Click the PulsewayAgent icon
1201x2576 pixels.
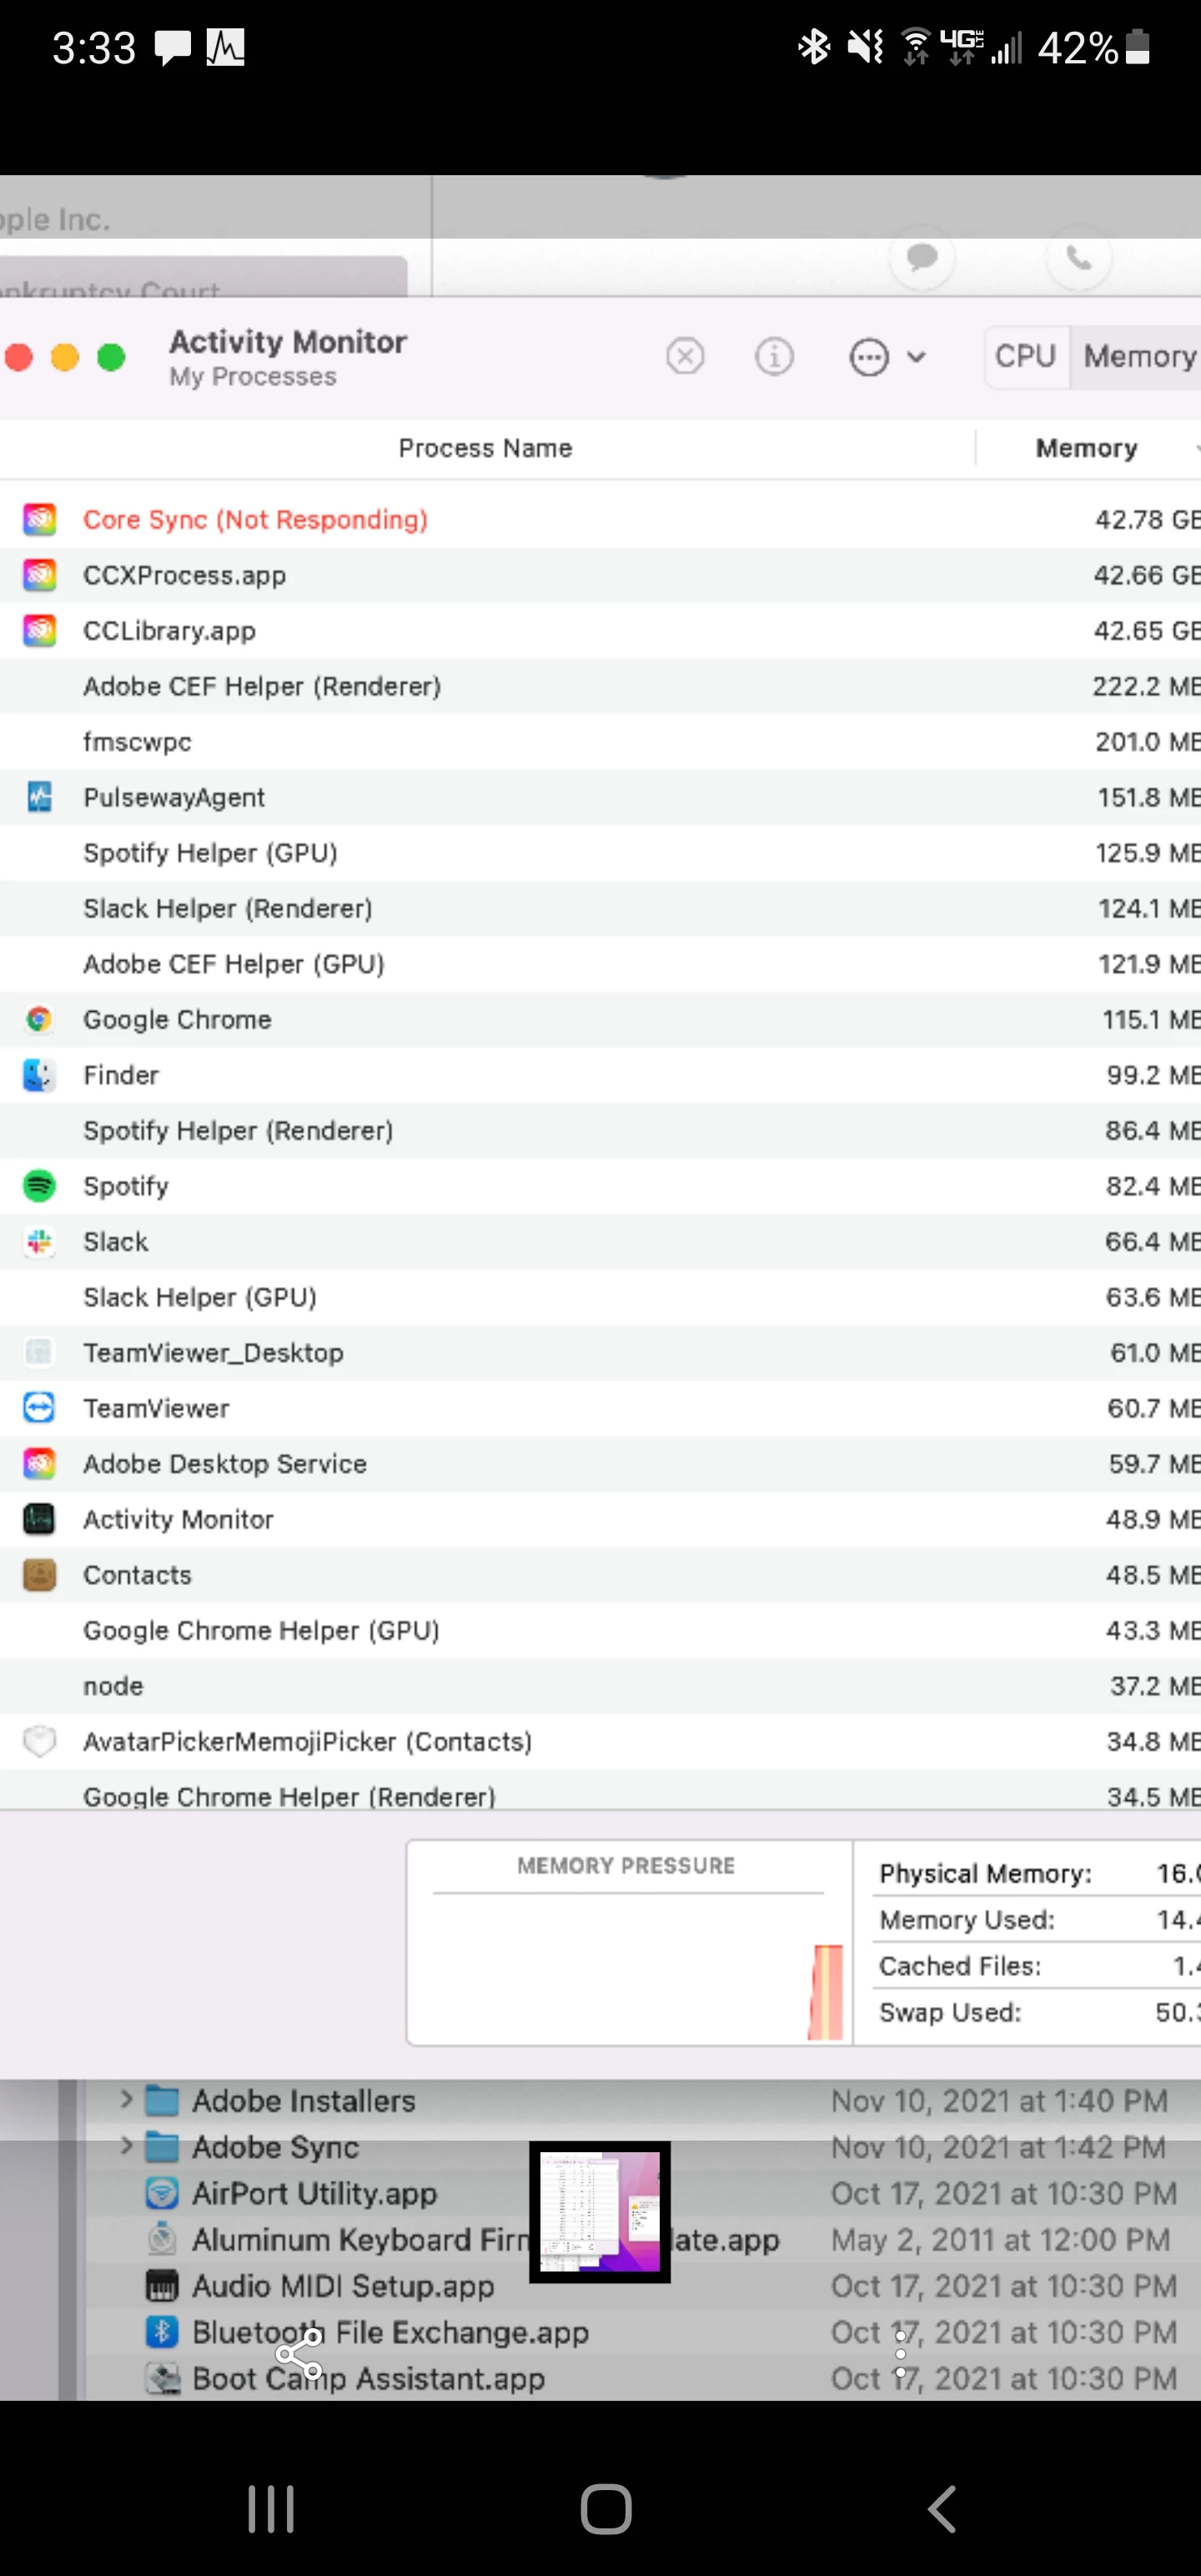click(x=39, y=797)
